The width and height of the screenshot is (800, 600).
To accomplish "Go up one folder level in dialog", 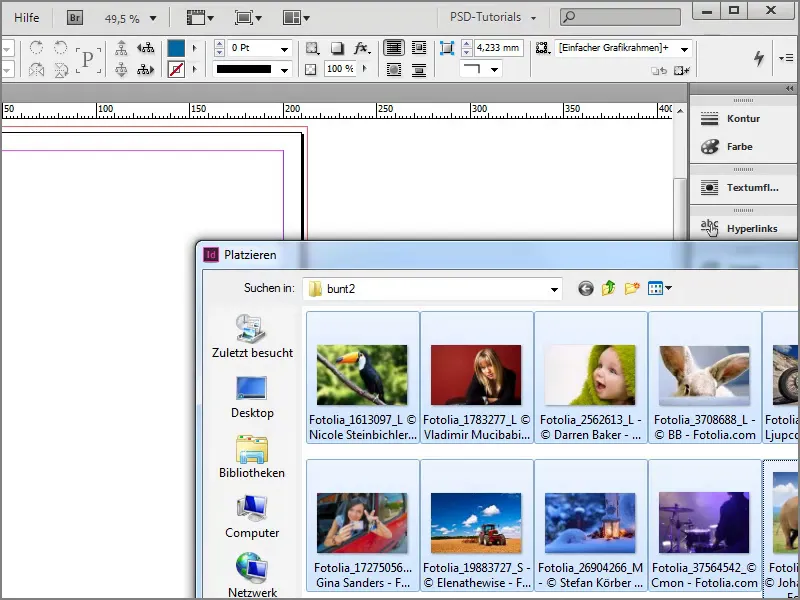I will tap(608, 289).
